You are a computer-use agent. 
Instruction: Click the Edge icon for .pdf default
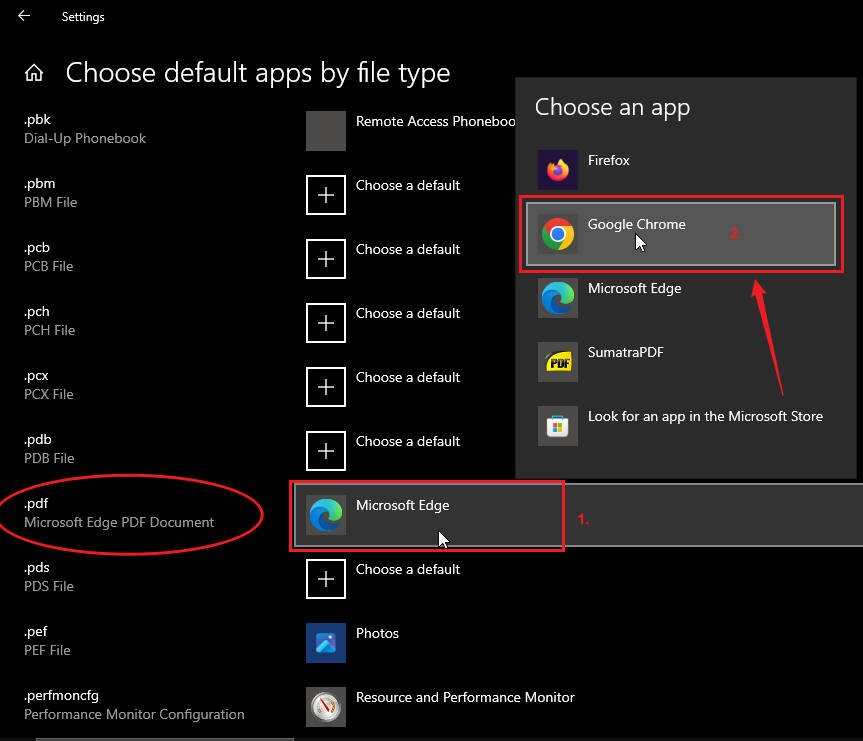(x=326, y=515)
